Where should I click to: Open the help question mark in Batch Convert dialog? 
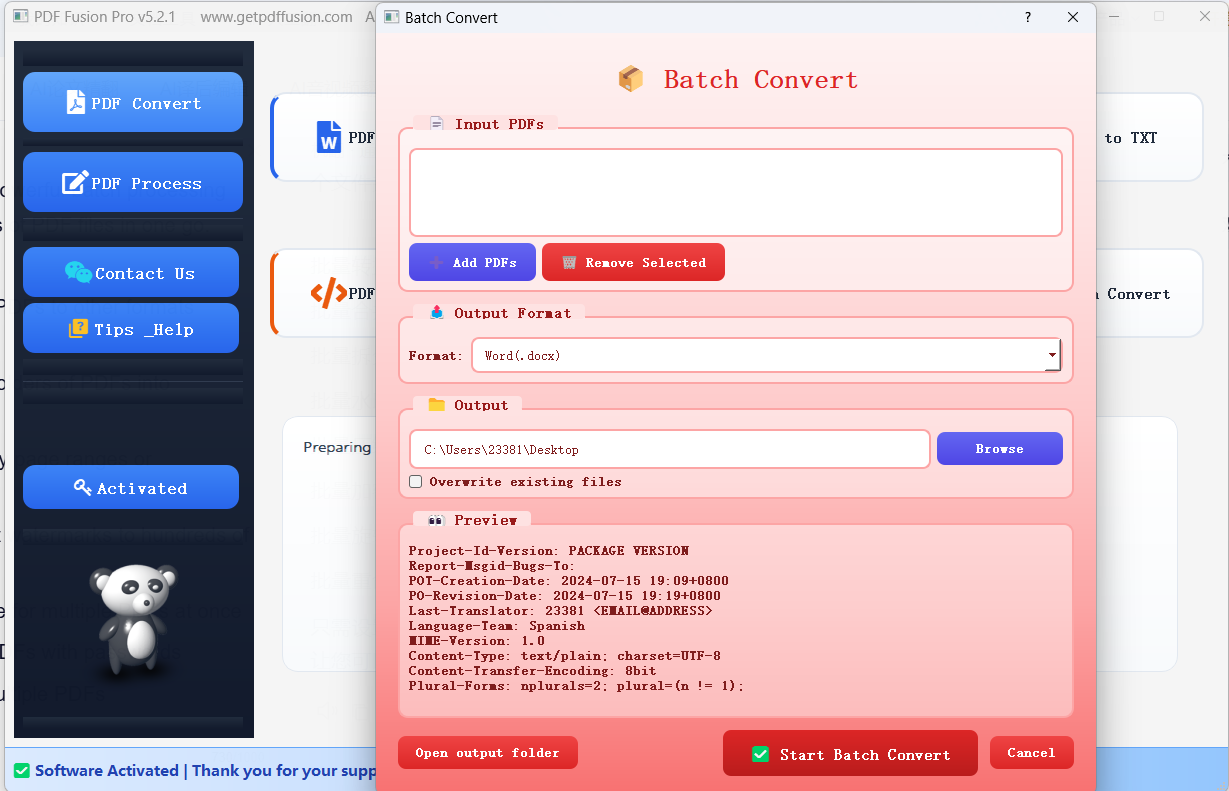click(1027, 17)
